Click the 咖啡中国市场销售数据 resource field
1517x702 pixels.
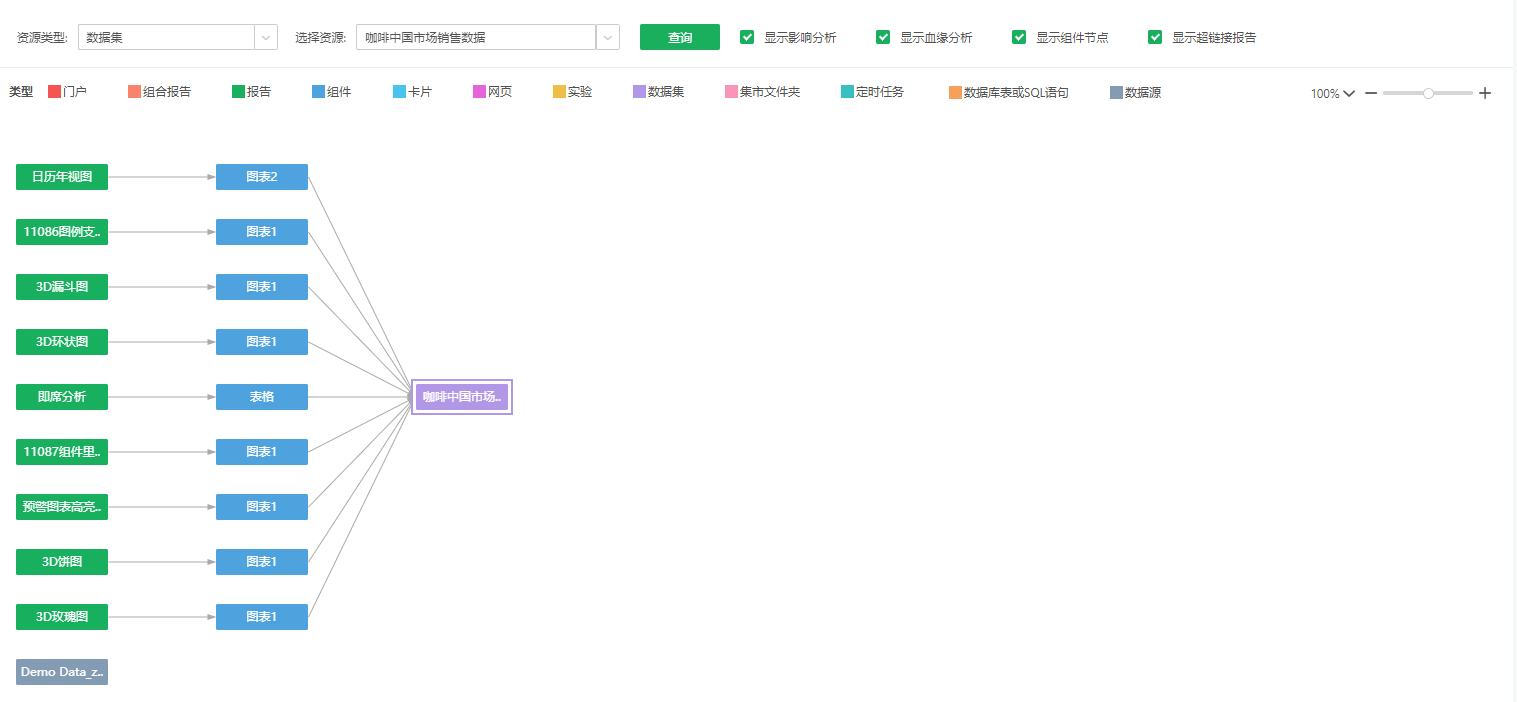476,37
